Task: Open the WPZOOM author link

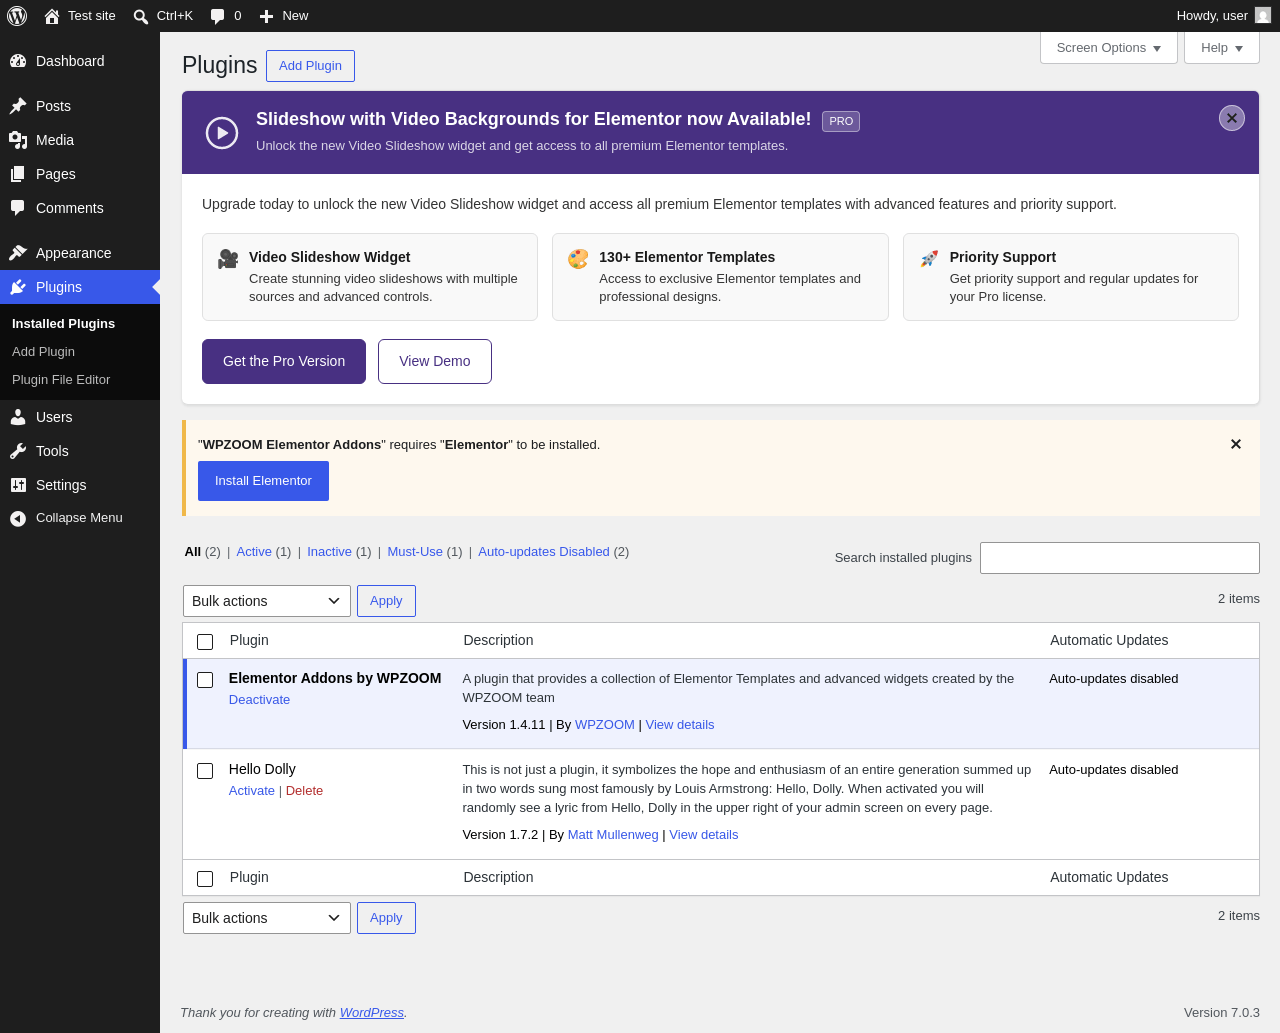Action: pyautogui.click(x=605, y=725)
